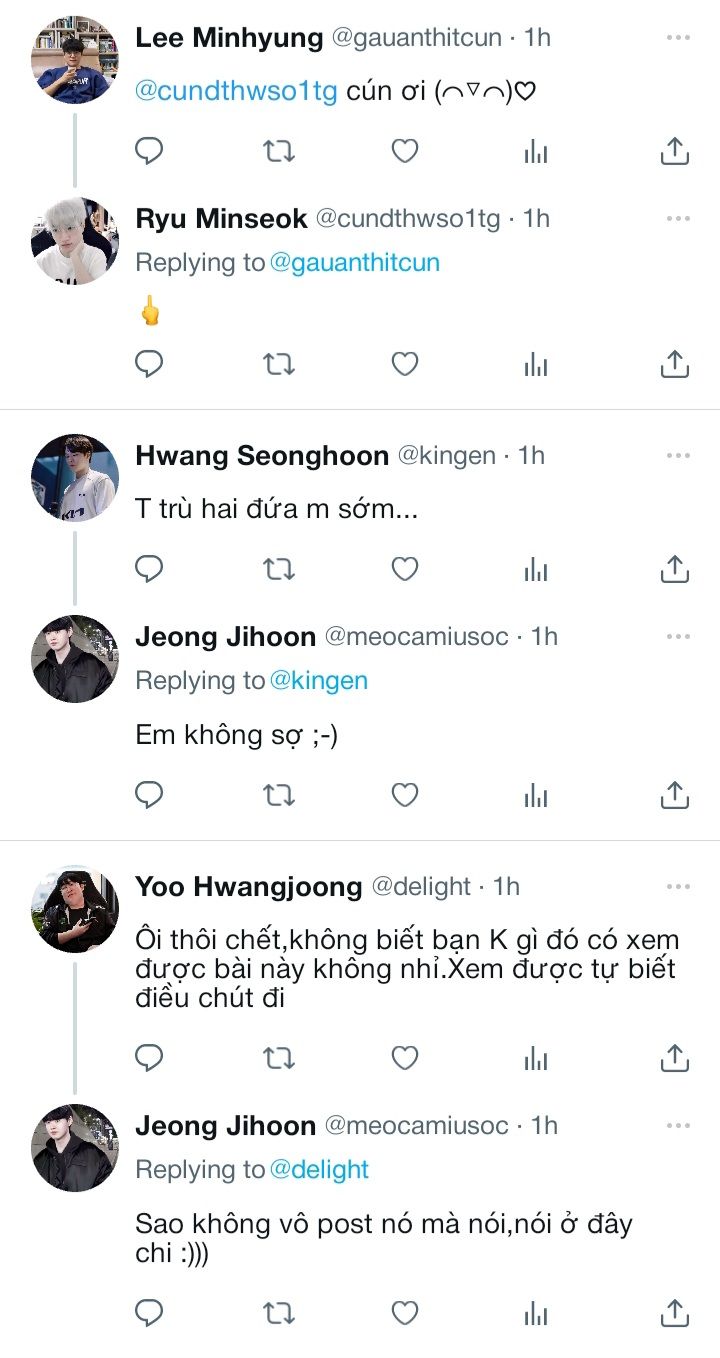Screen dimensions: 720x1358
Task: Visit the @kingen replying-to link
Action: (319, 681)
